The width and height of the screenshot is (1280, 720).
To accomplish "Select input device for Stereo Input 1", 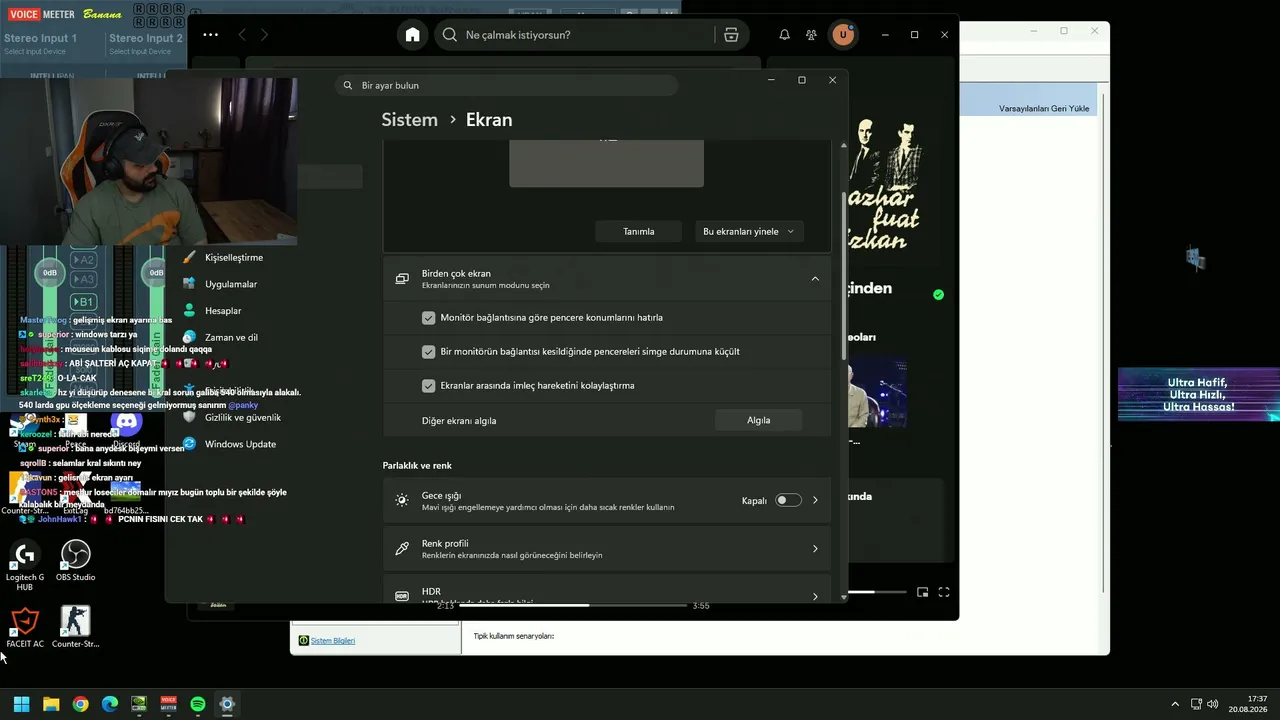I will click(35, 51).
